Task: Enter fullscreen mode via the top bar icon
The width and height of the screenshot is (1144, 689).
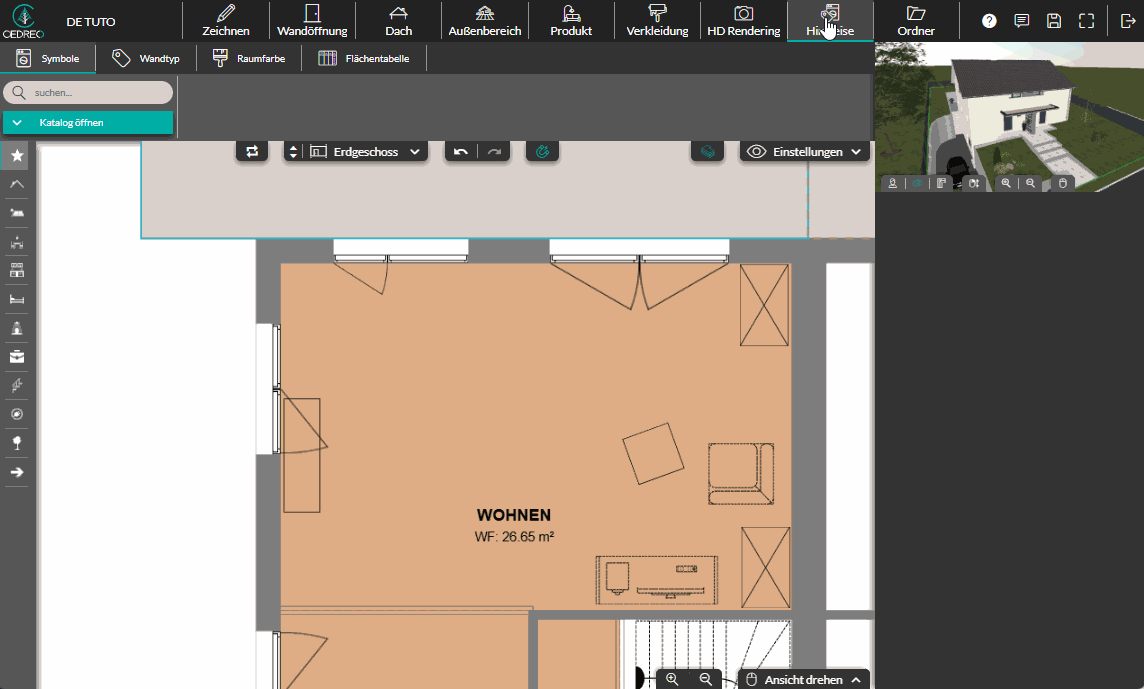Action: point(1086,21)
